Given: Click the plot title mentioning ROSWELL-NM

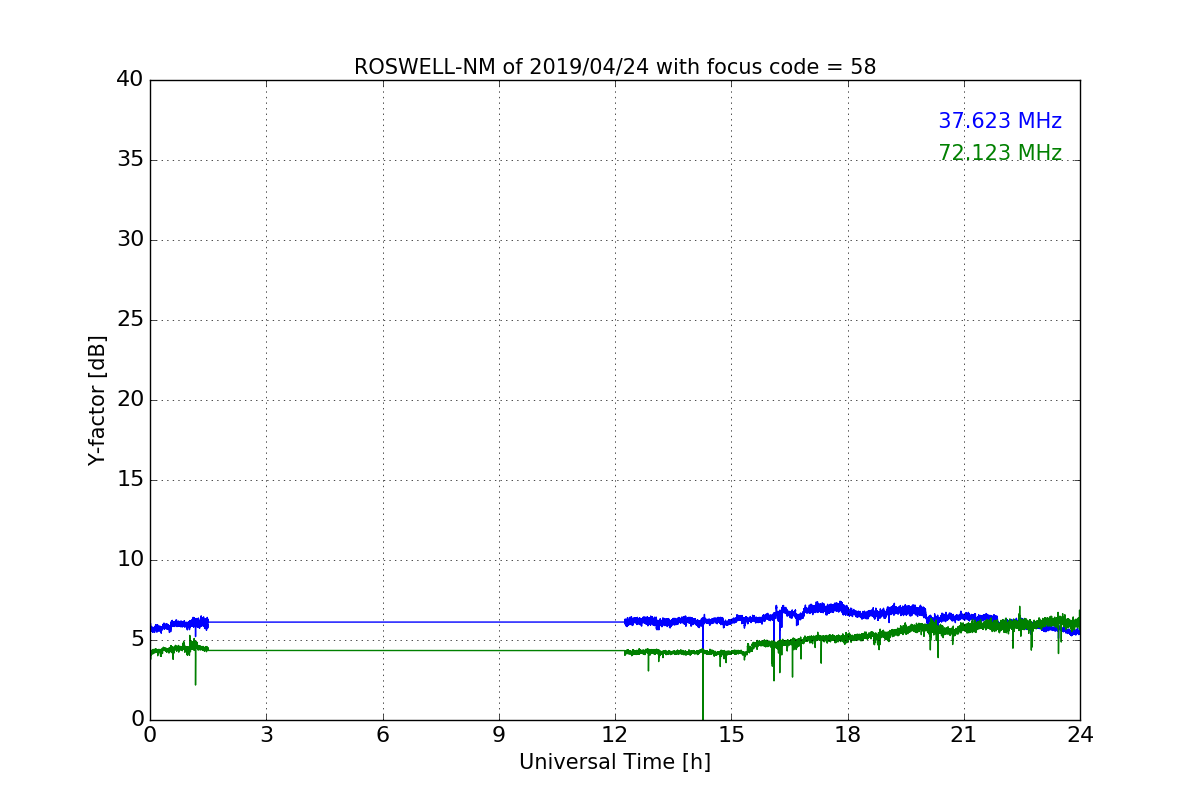Looking at the screenshot, I should point(615,67).
